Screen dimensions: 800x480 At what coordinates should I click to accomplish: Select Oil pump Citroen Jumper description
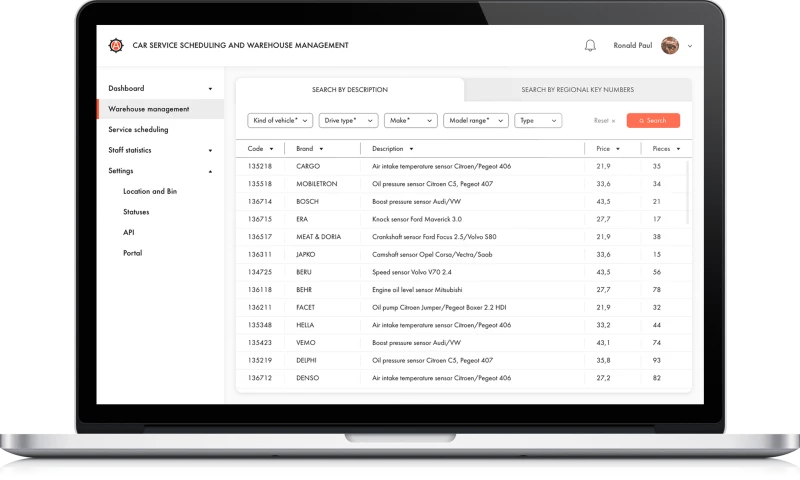click(x=439, y=308)
